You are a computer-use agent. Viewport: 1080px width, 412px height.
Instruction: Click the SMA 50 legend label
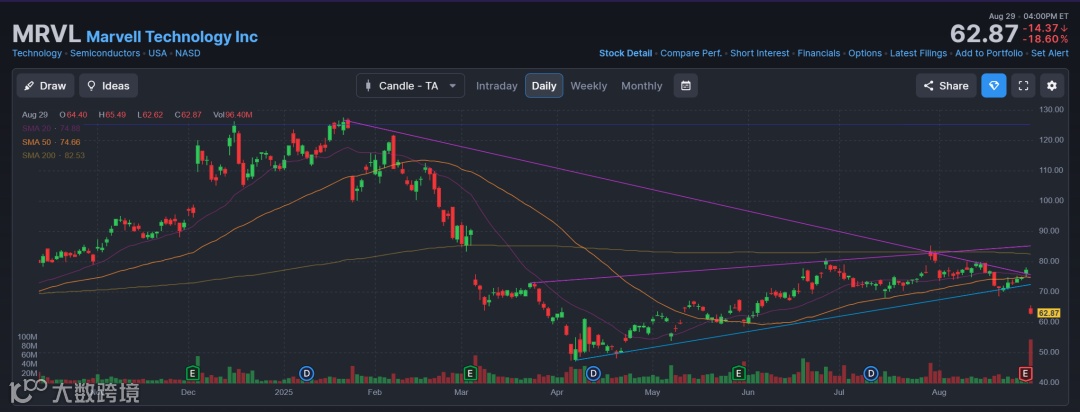[51, 142]
